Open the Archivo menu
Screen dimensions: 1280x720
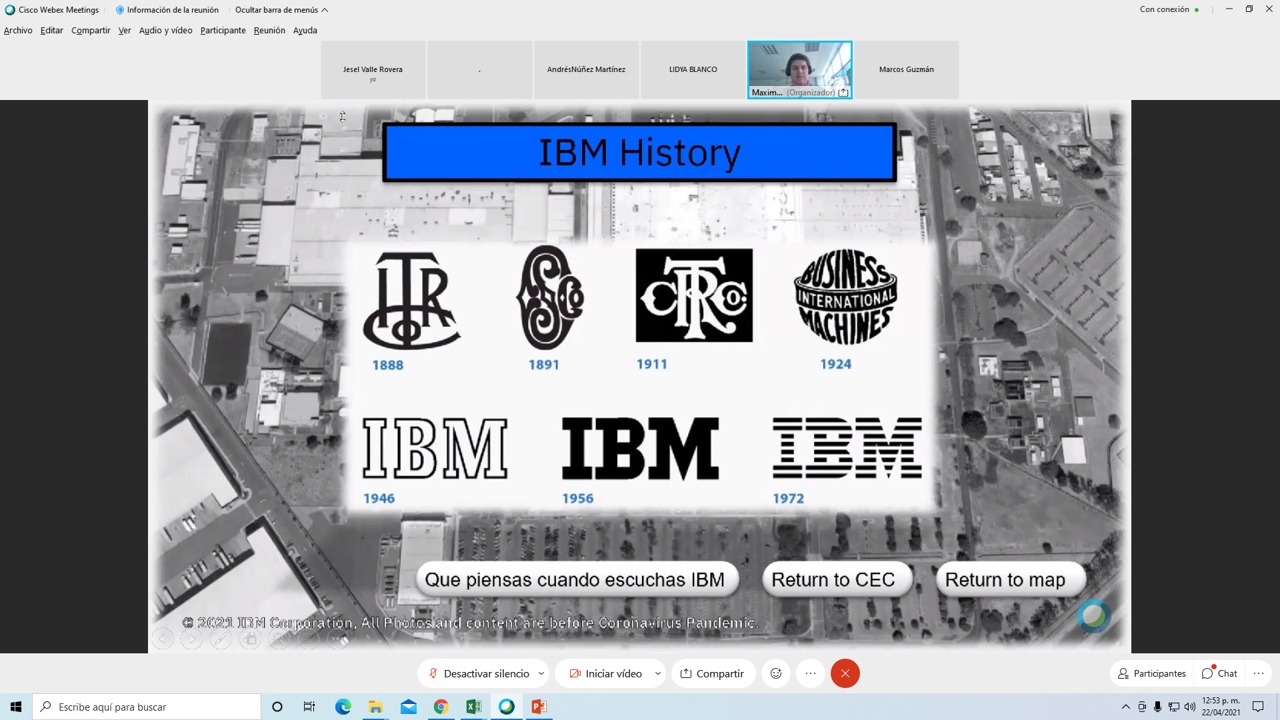pyautogui.click(x=18, y=30)
